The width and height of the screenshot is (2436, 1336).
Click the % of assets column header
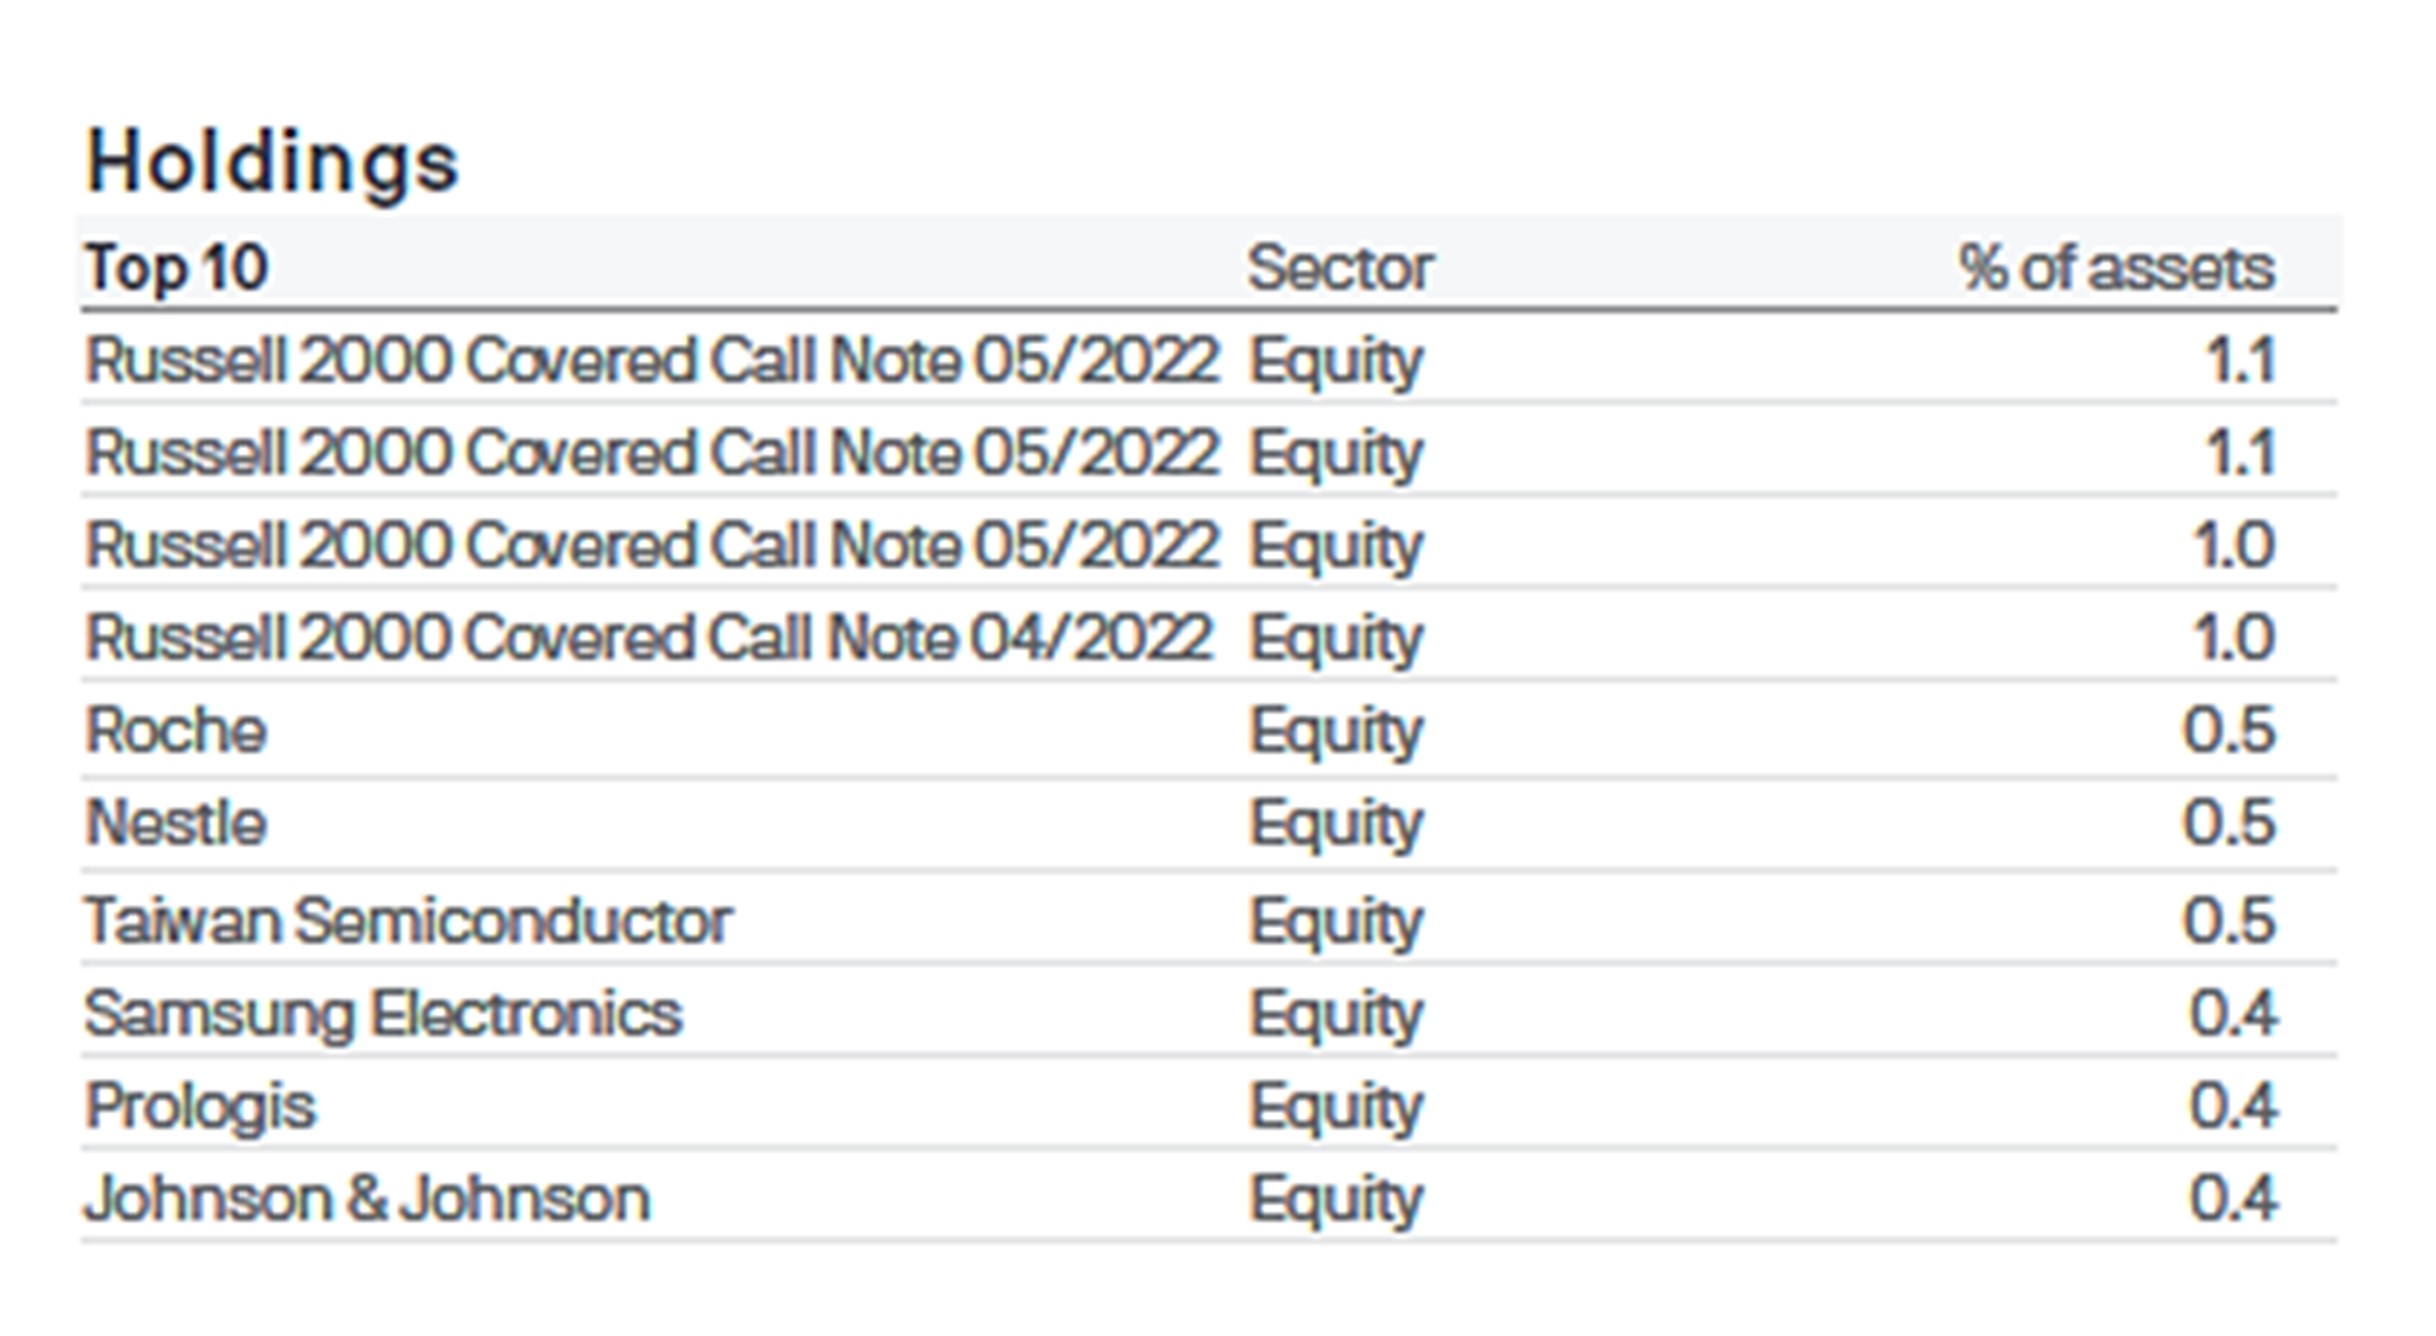pos(2116,268)
